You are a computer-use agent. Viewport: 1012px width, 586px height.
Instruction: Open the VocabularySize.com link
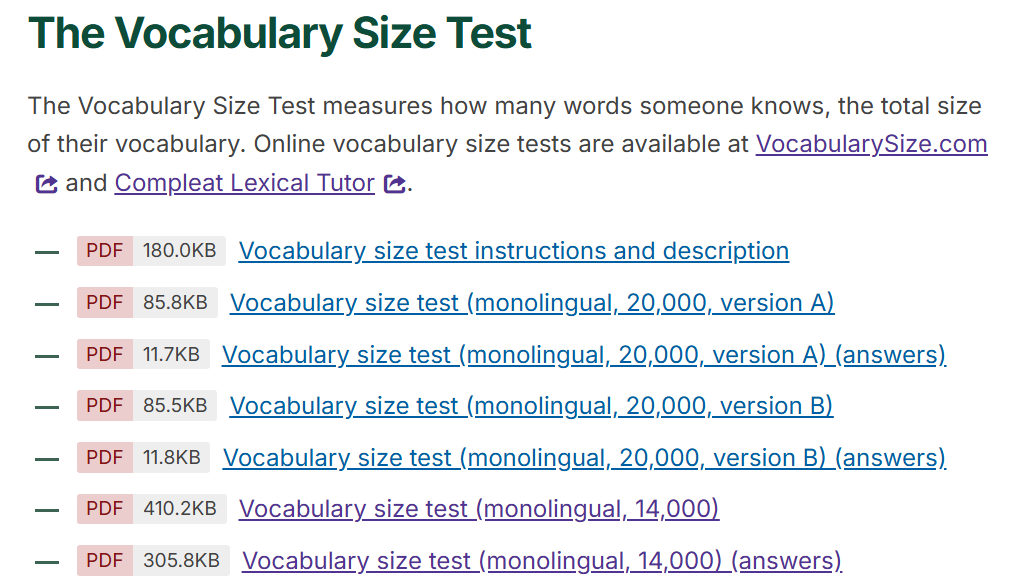(x=871, y=144)
